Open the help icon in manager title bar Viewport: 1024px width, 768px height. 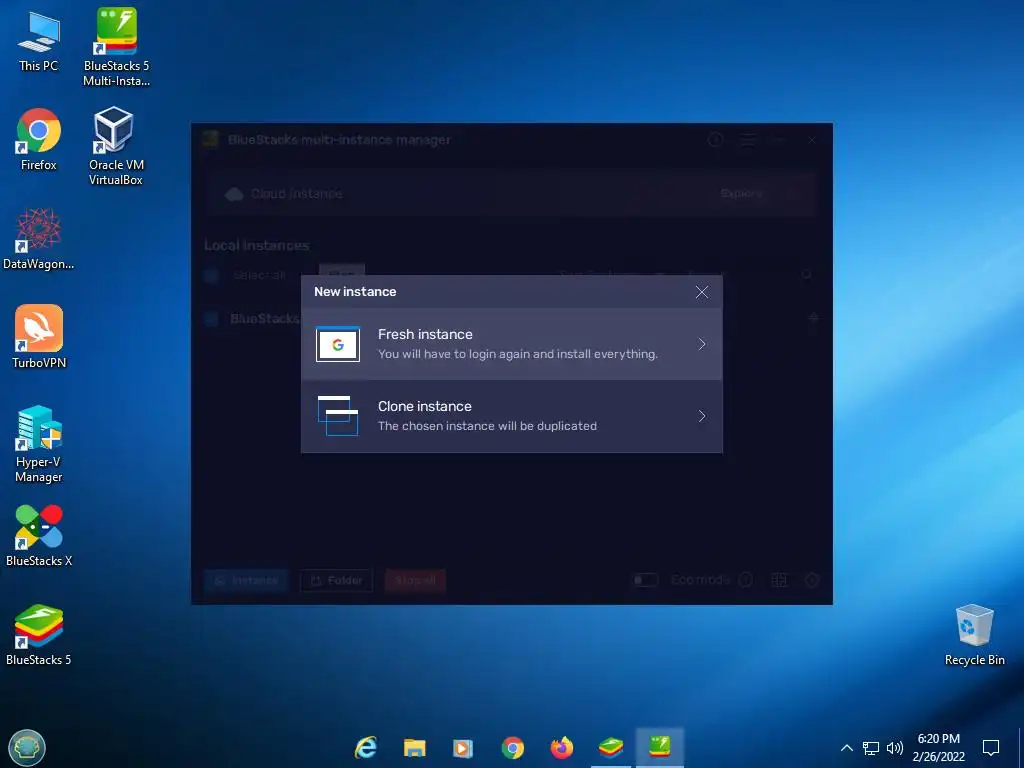tap(716, 140)
